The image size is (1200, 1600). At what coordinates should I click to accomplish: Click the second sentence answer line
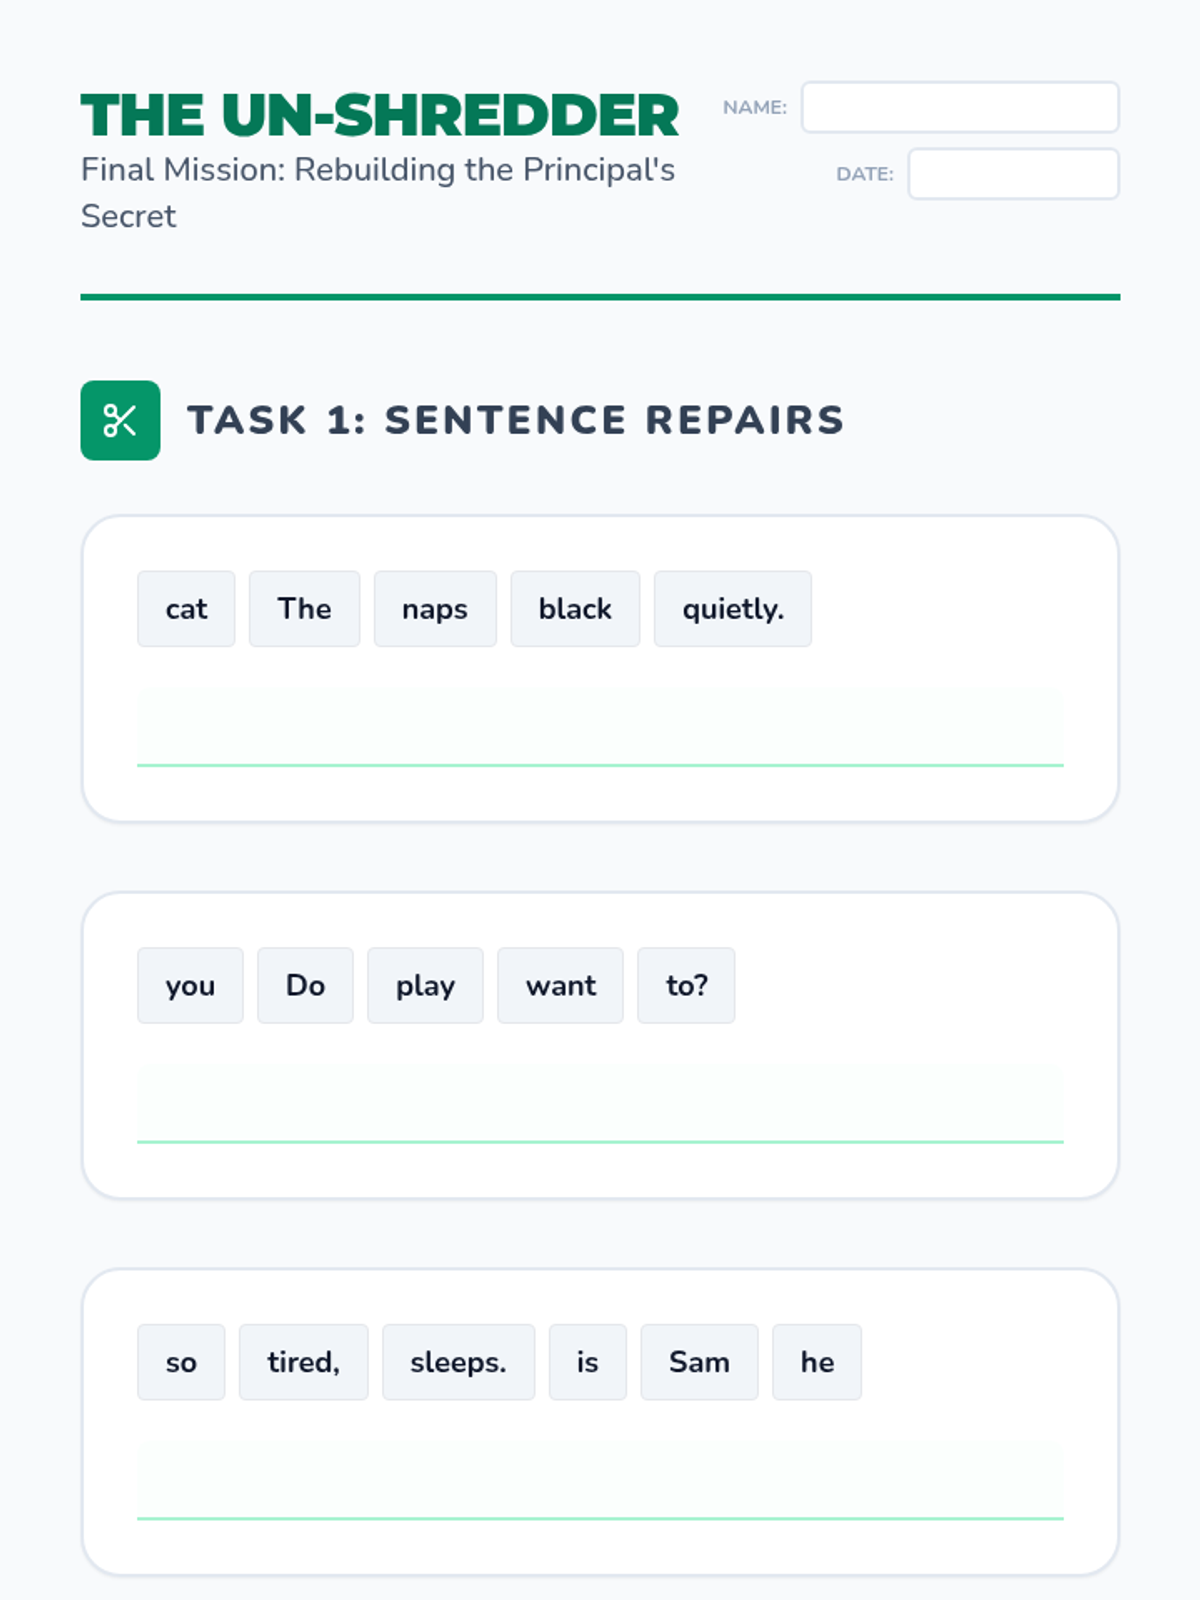[600, 1103]
